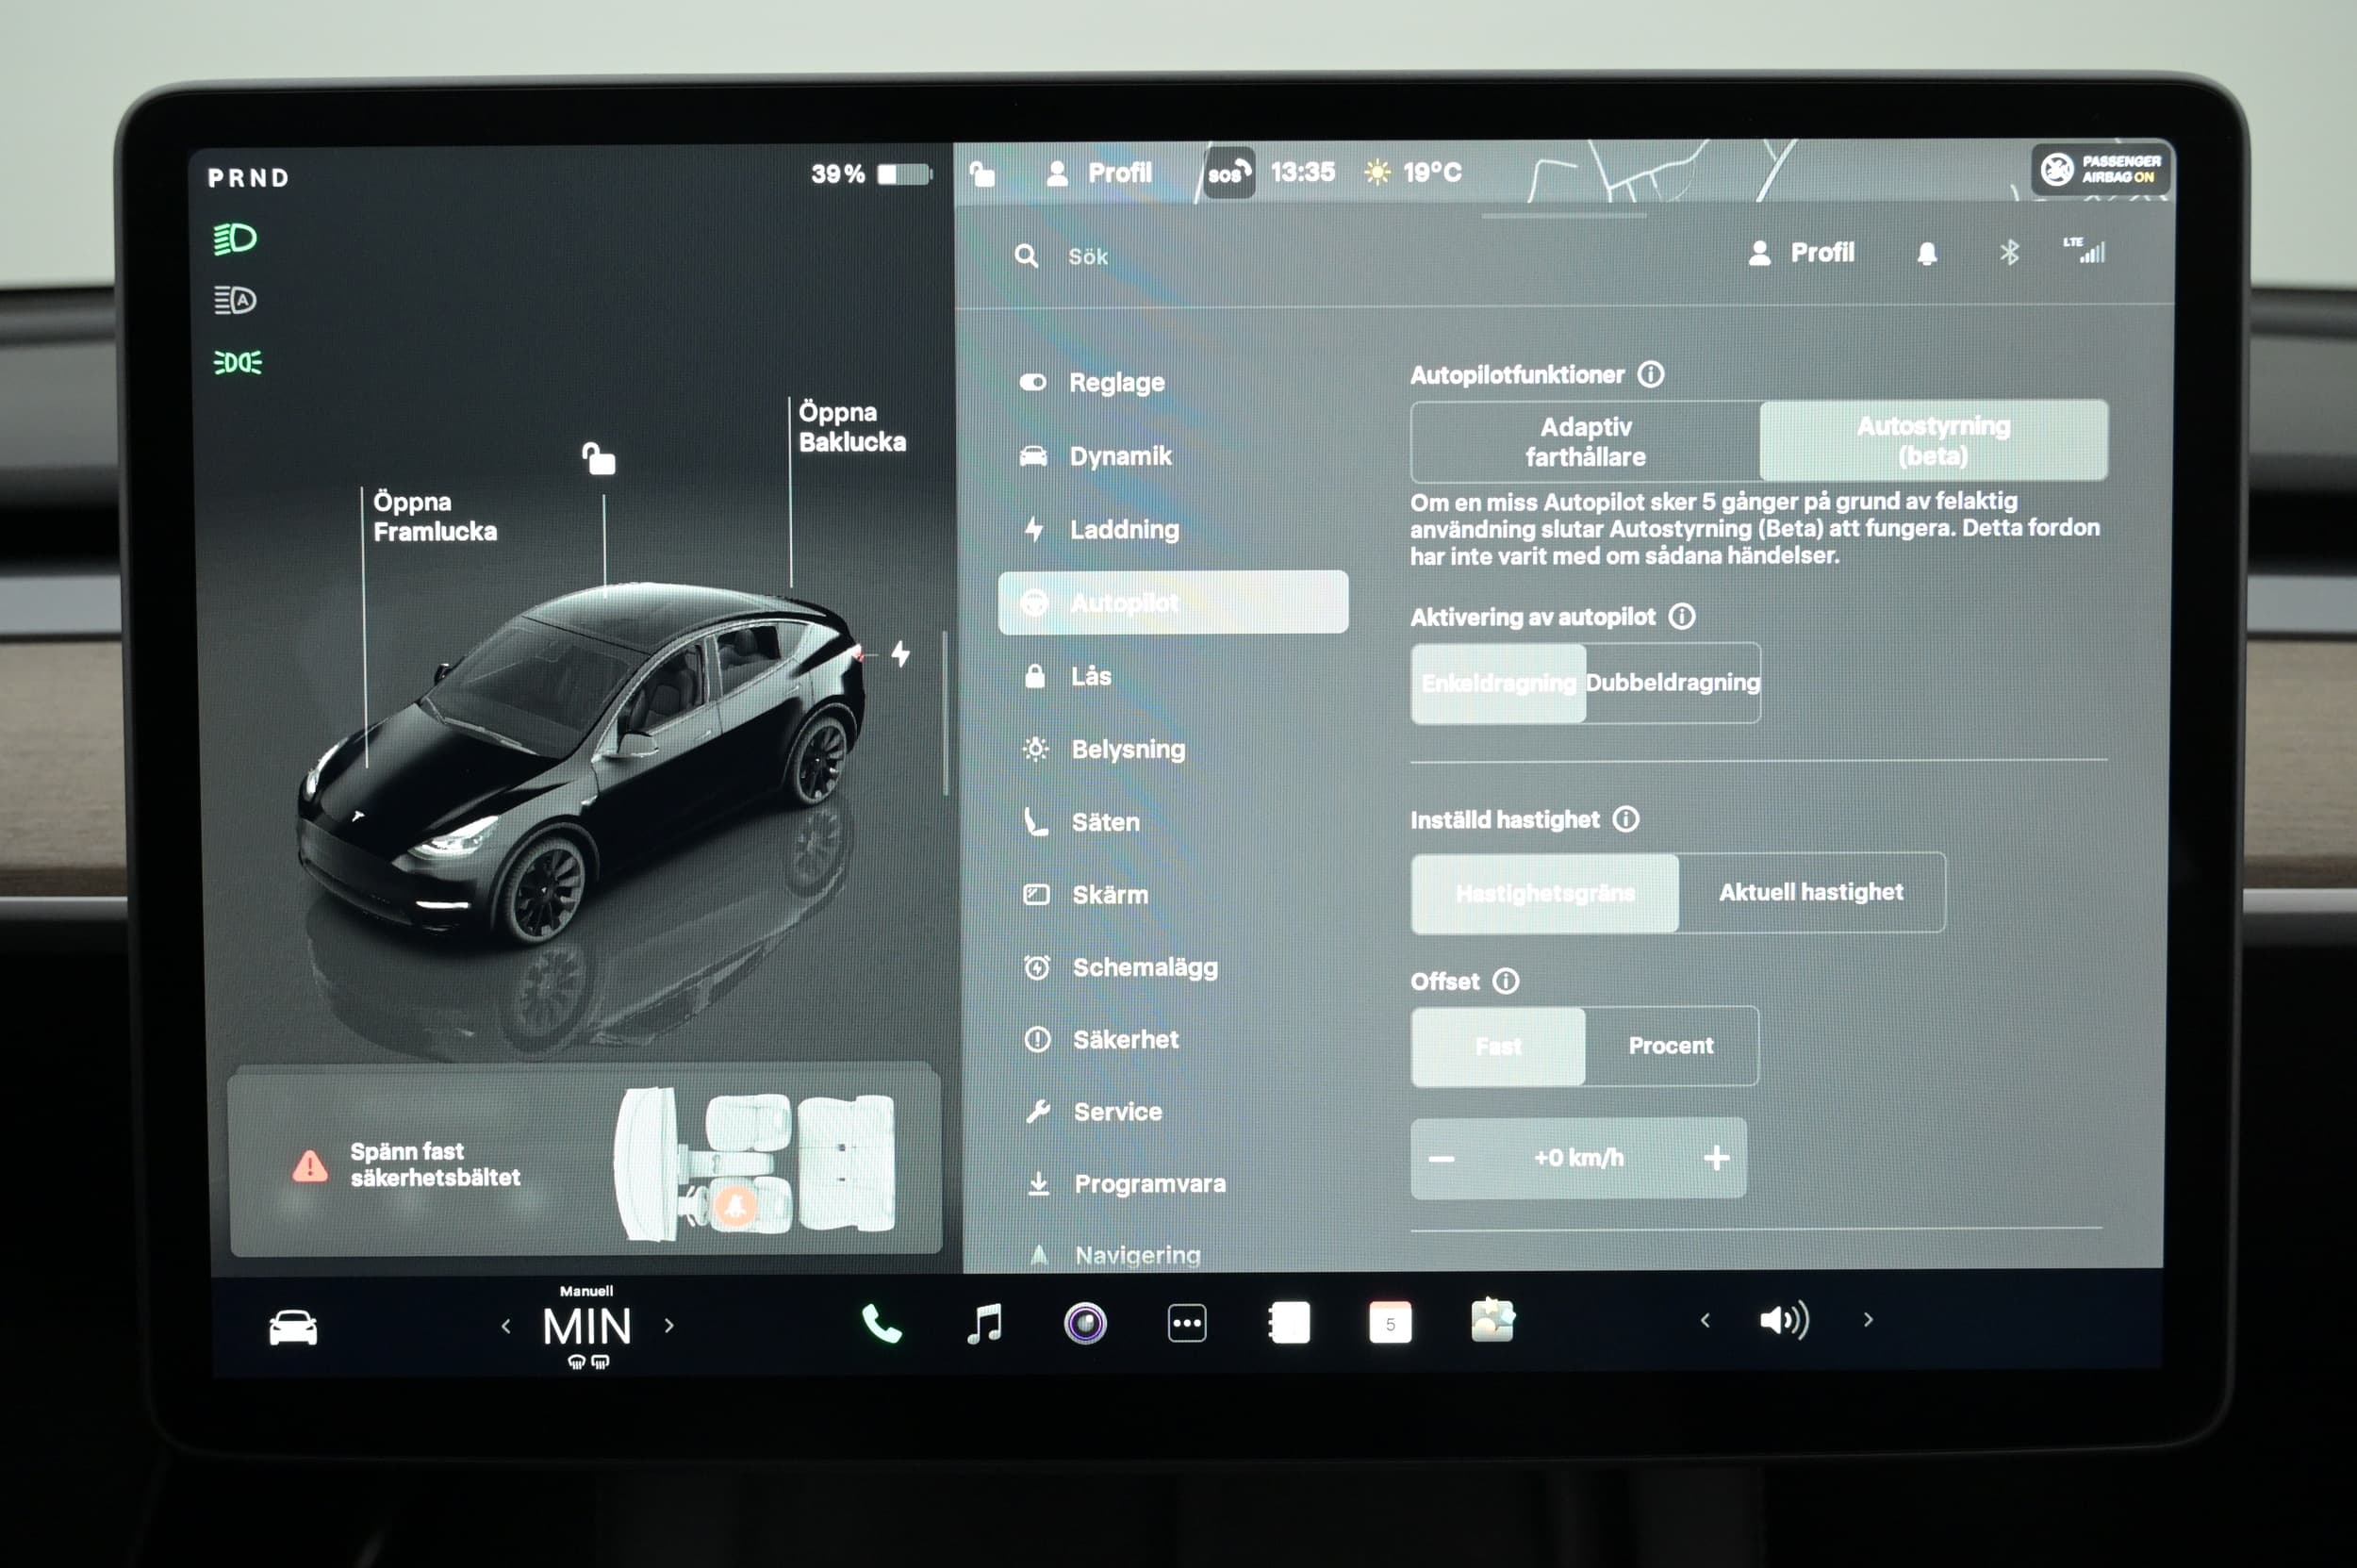Raise cabin temperature right chevron
Screen dimensions: 2357x1568
(x=669, y=1326)
